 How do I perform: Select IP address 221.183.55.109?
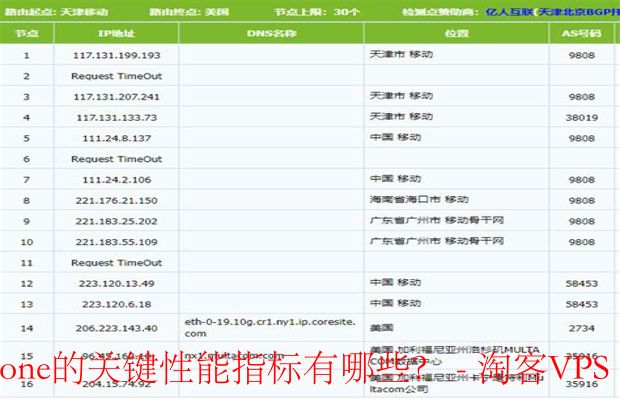tap(117, 242)
